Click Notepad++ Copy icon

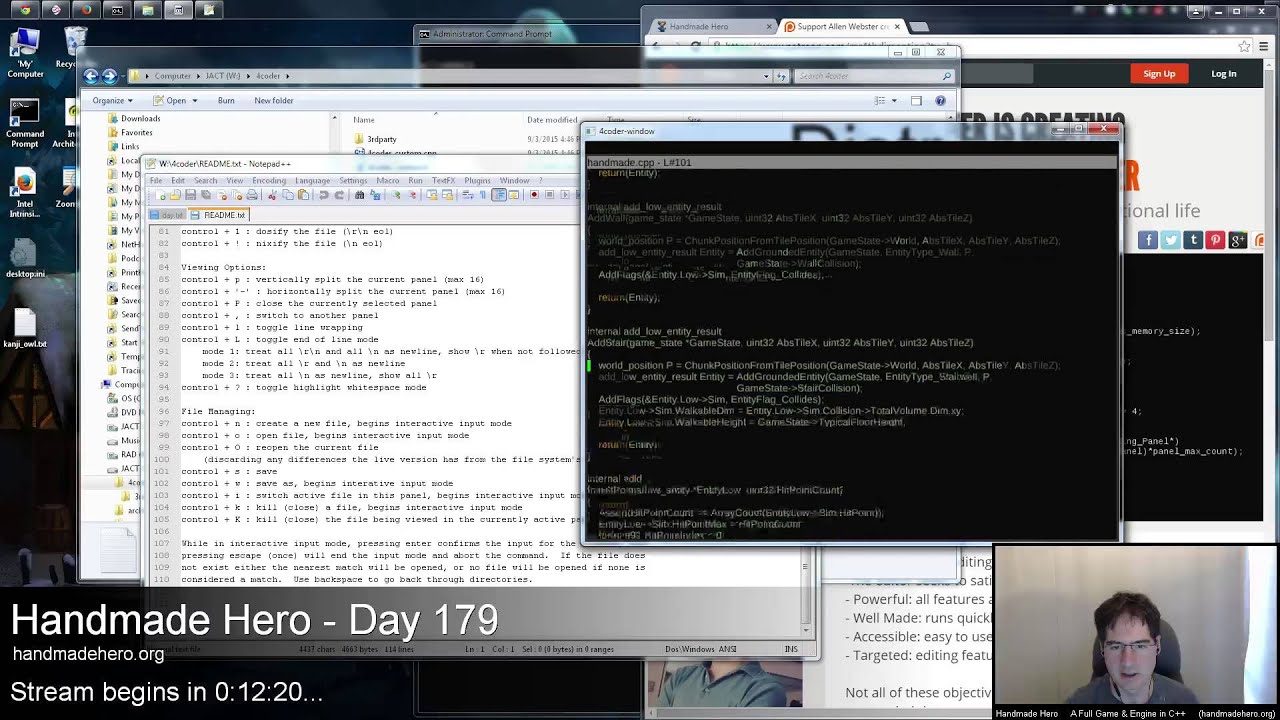(288, 195)
